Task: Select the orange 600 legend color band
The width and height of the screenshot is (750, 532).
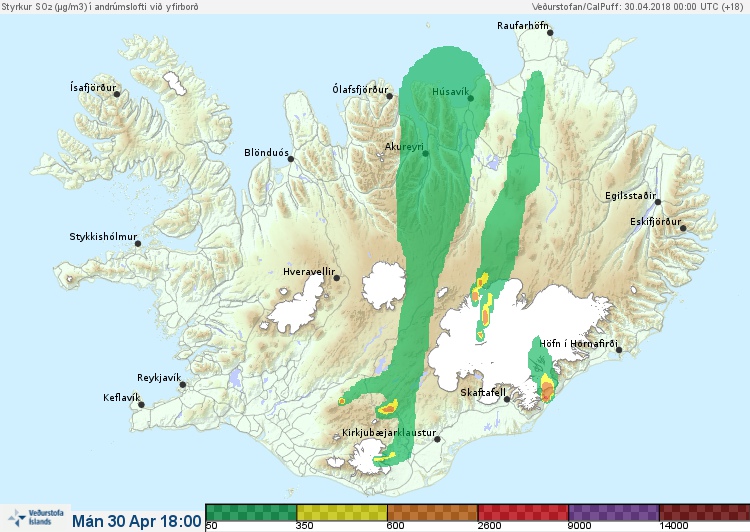Action: (x=432, y=512)
